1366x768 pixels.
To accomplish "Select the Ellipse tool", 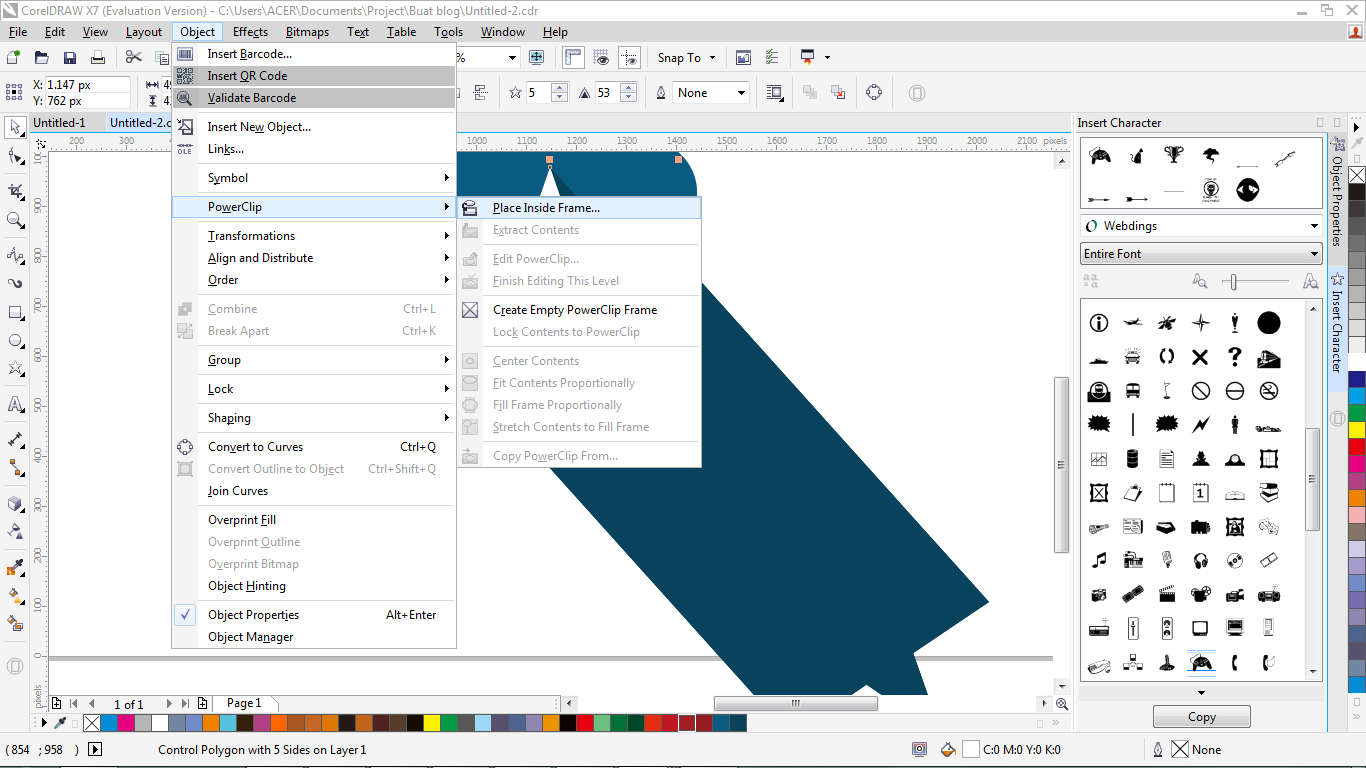I will tap(15, 341).
